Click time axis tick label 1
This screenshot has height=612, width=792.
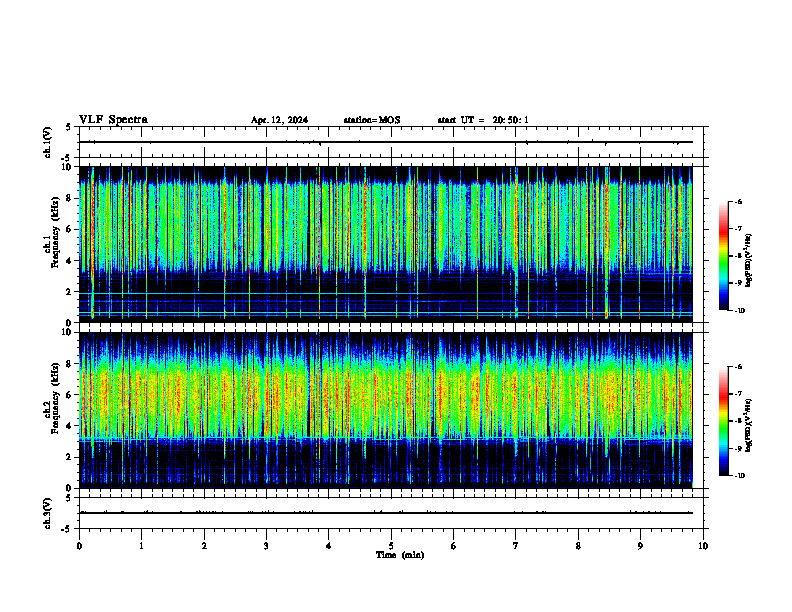(x=141, y=546)
